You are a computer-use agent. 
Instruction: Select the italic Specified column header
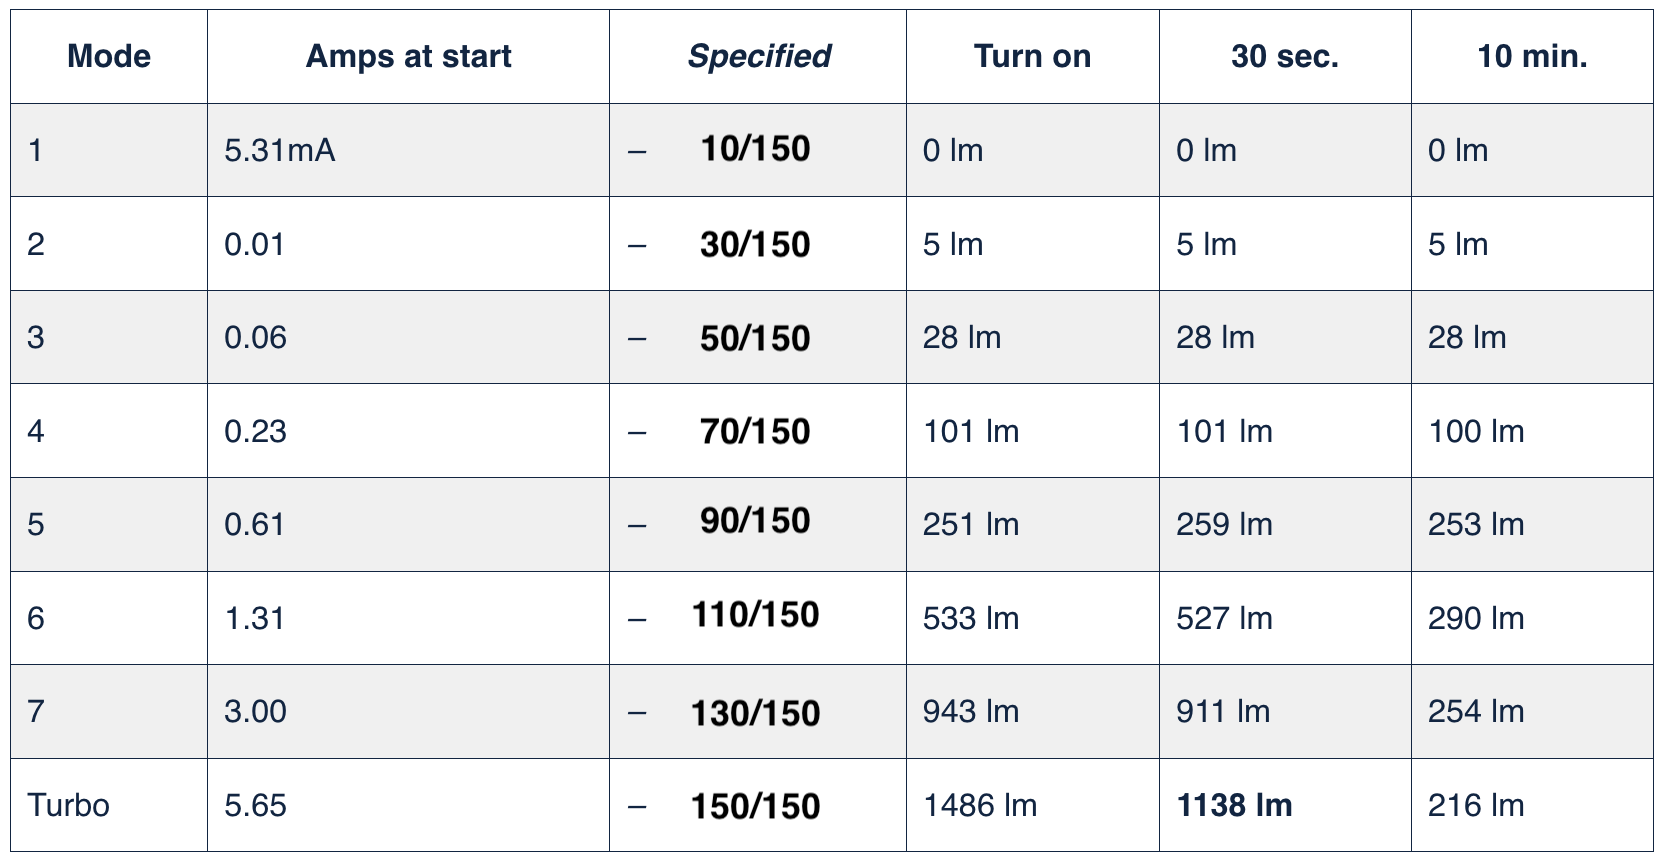tap(759, 56)
